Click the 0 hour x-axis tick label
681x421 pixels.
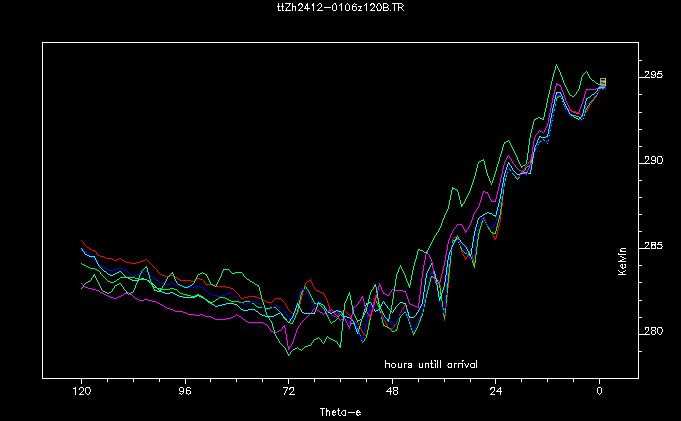coord(600,394)
